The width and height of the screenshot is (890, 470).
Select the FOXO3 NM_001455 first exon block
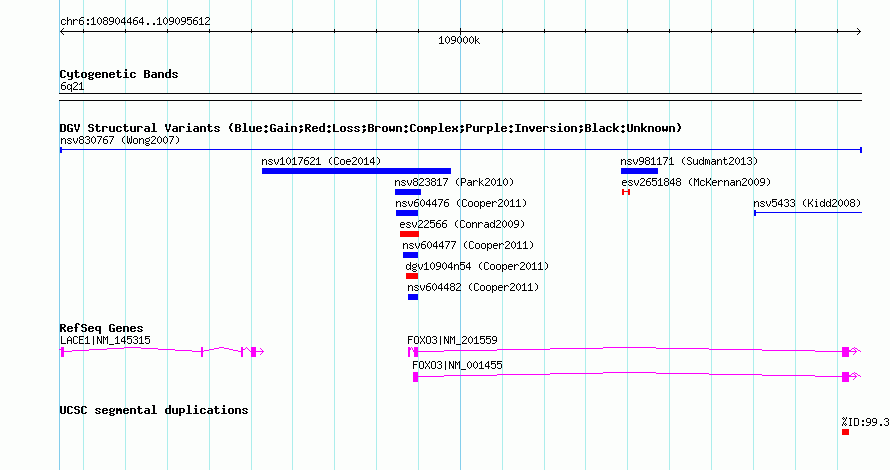tap(415, 377)
